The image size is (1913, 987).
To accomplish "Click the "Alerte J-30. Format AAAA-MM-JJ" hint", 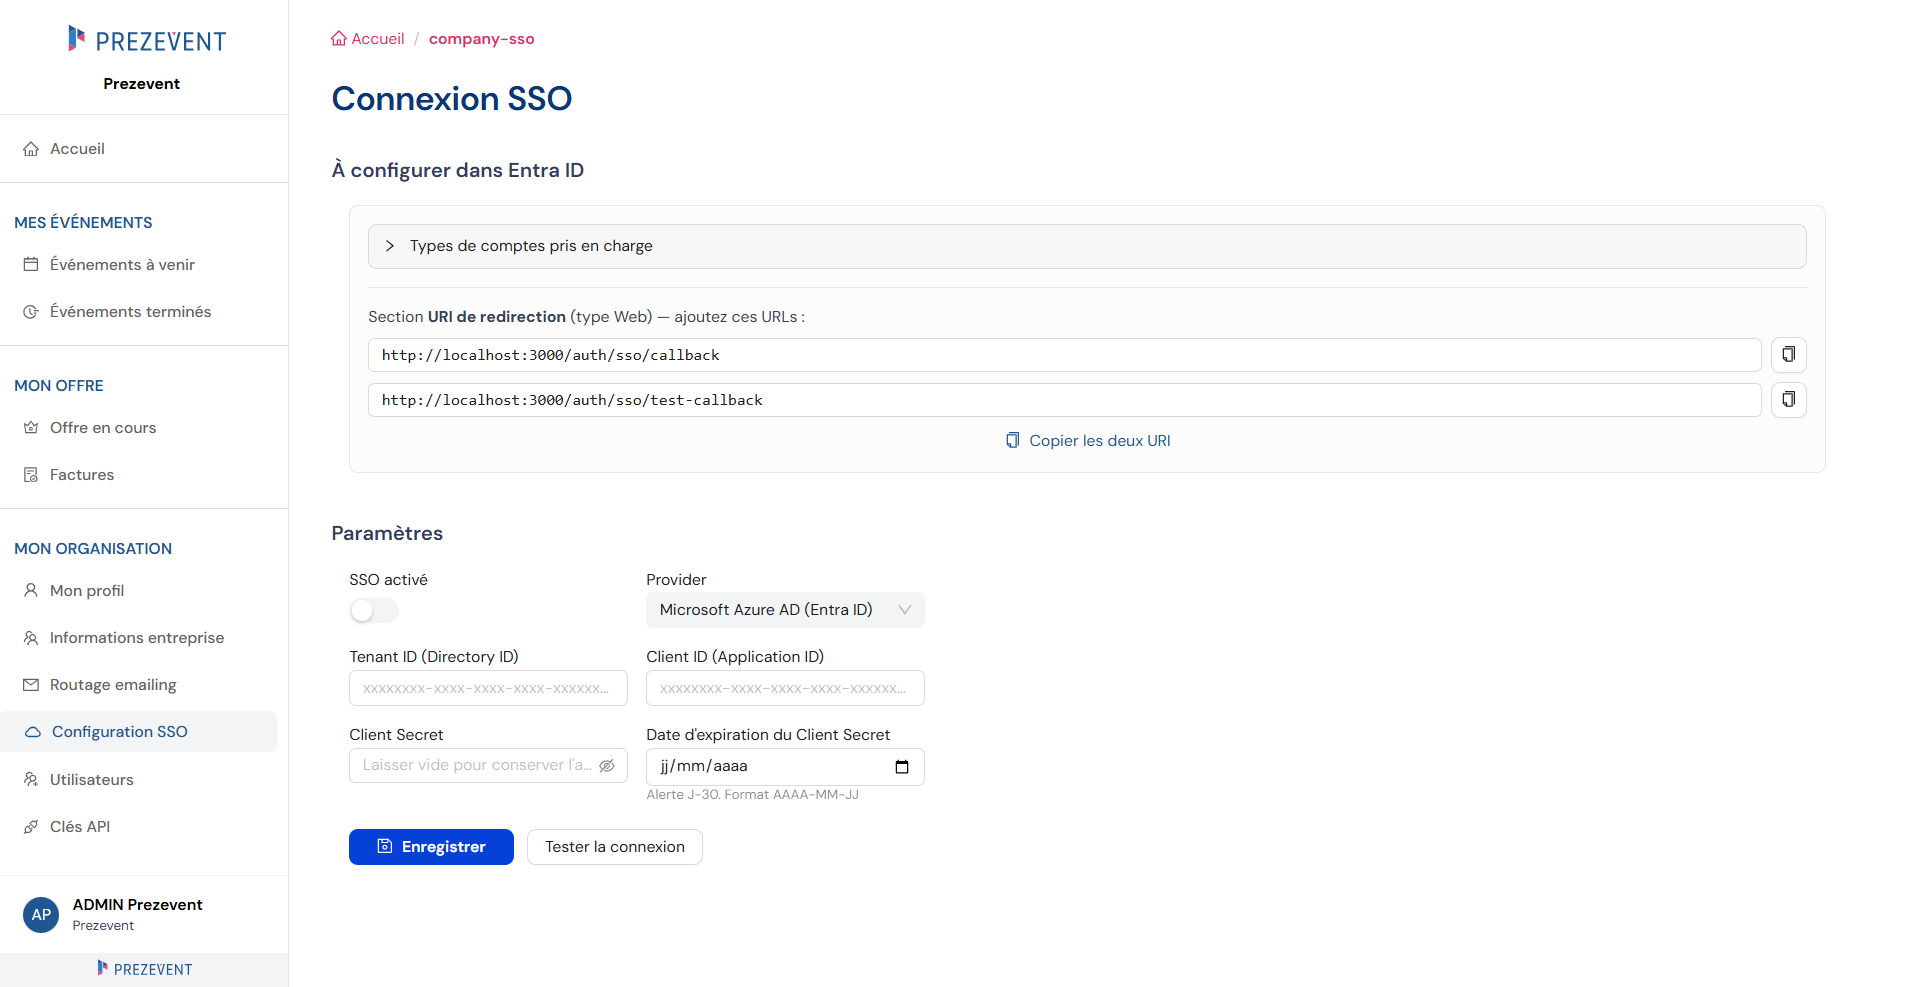I will 752,795.
